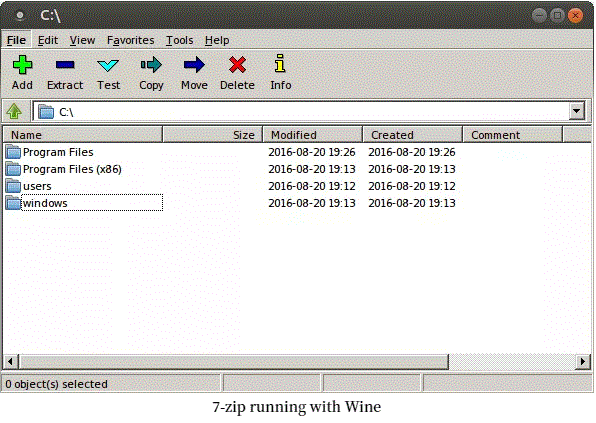Open the Info icon in toolbar
596x423 pixels.
[280, 63]
